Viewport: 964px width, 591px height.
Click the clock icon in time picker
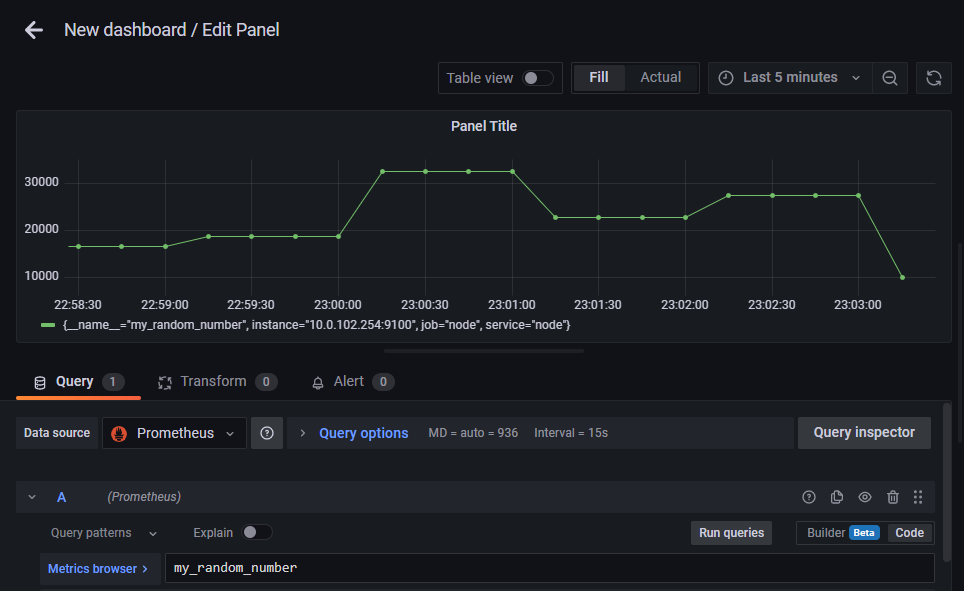(x=726, y=78)
